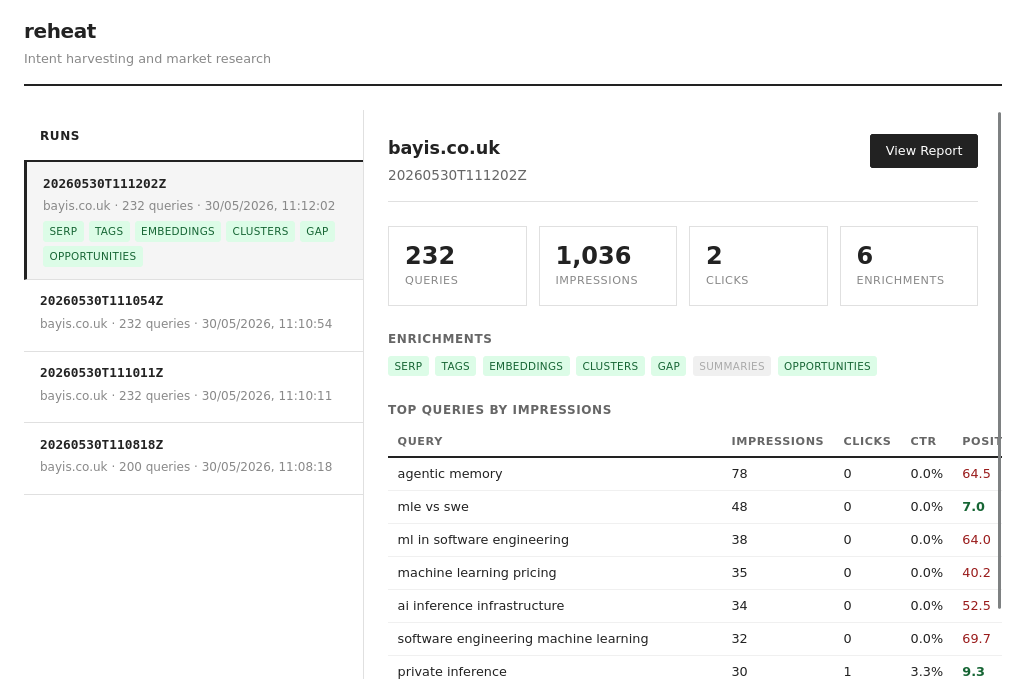Select run 20260530T111202Z

194,220
